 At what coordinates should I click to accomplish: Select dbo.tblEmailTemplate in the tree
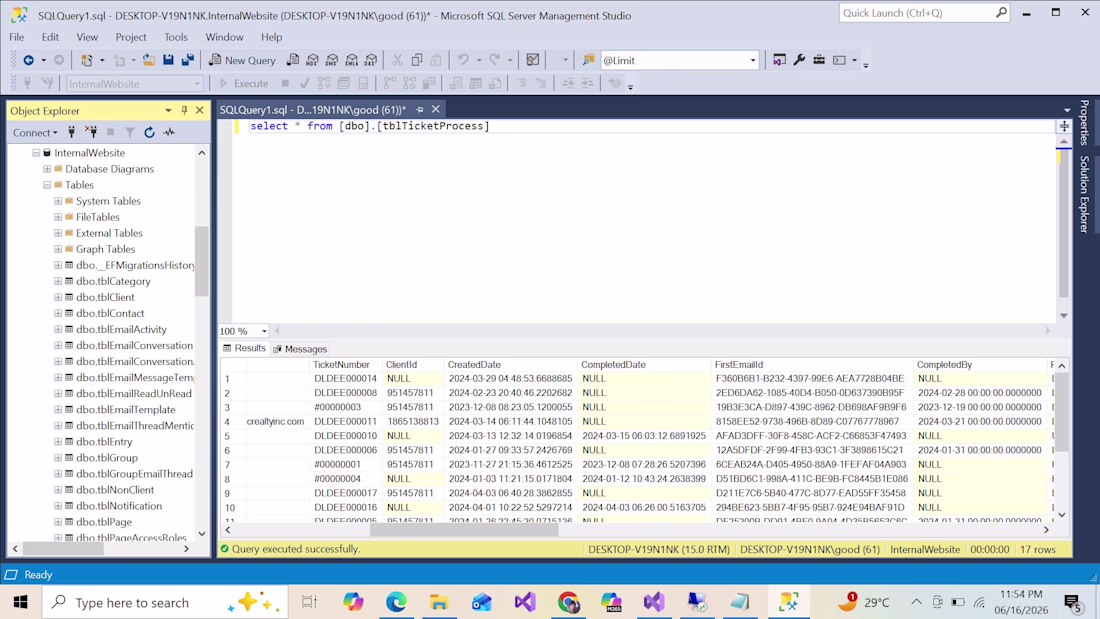coord(126,410)
